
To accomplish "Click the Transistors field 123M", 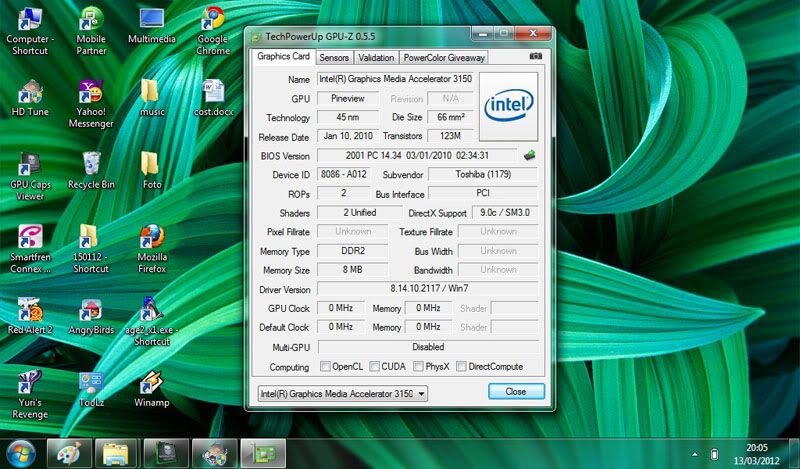I will 450,136.
